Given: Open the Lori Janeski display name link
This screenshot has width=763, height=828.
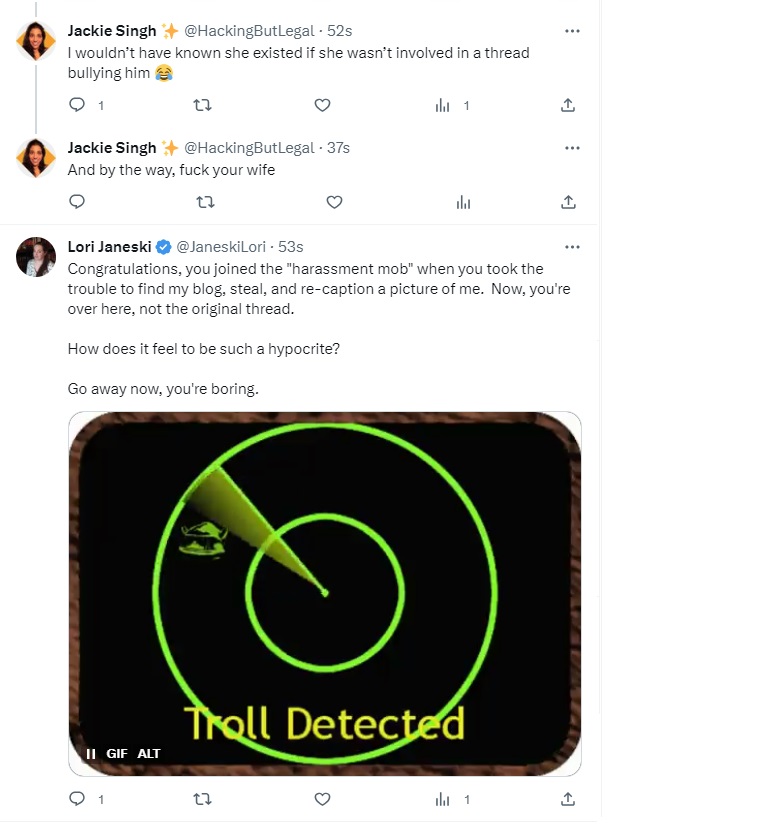Looking at the screenshot, I should point(106,247).
